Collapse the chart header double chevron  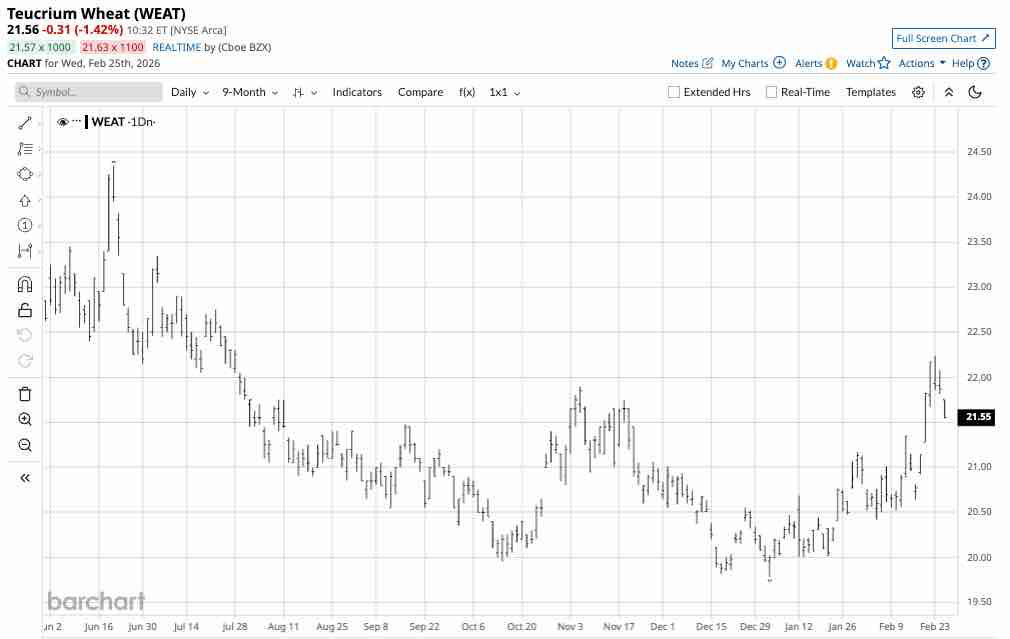tap(949, 92)
